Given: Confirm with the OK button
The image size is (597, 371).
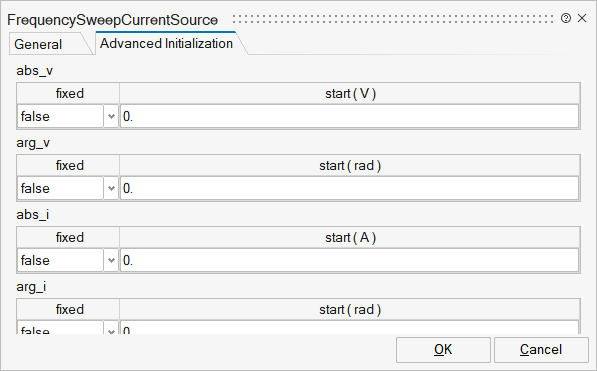Looking at the screenshot, I should click(x=443, y=350).
